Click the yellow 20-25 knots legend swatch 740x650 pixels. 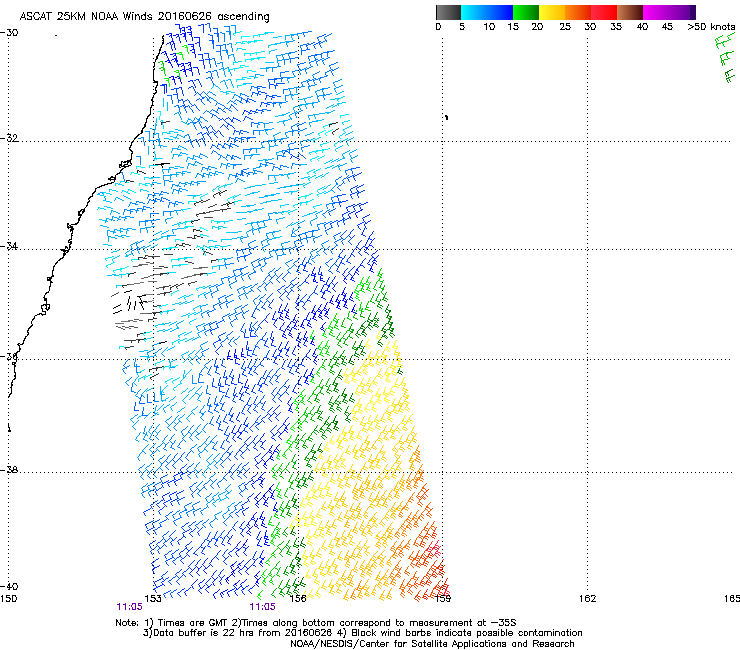(x=552, y=12)
